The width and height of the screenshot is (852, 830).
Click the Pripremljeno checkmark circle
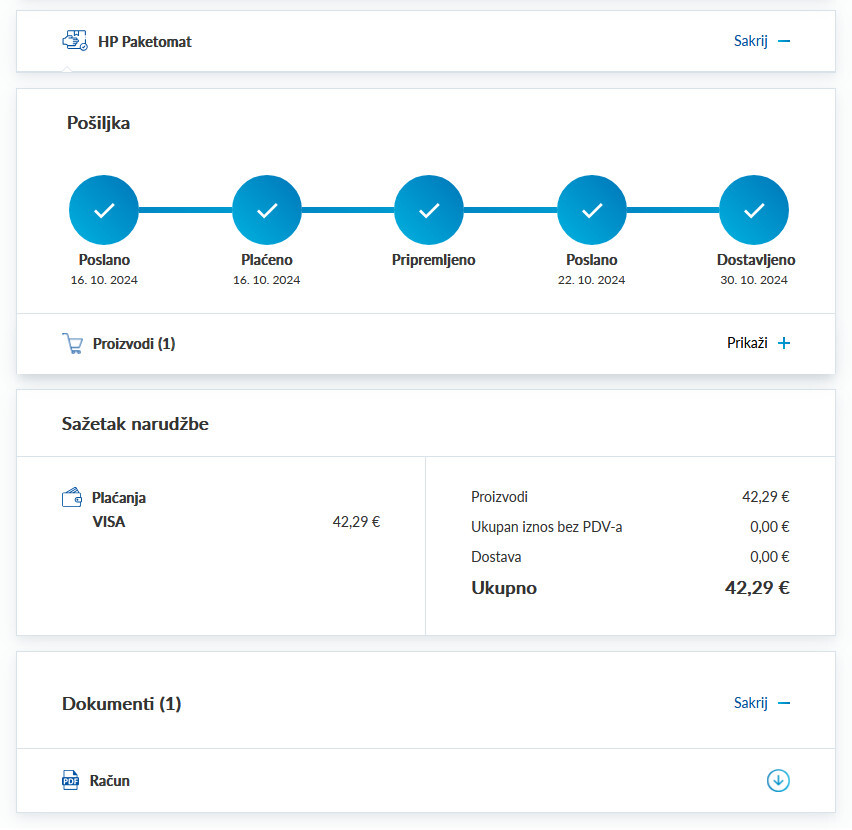point(429,210)
